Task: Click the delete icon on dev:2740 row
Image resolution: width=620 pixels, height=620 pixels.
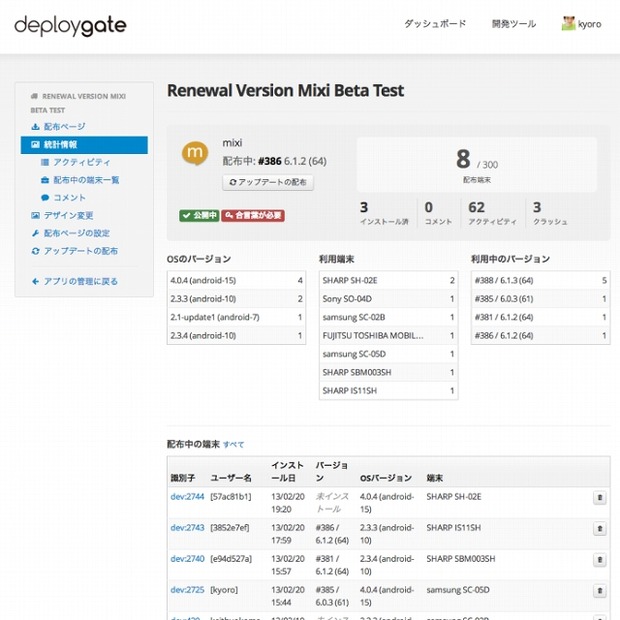Action: (599, 560)
